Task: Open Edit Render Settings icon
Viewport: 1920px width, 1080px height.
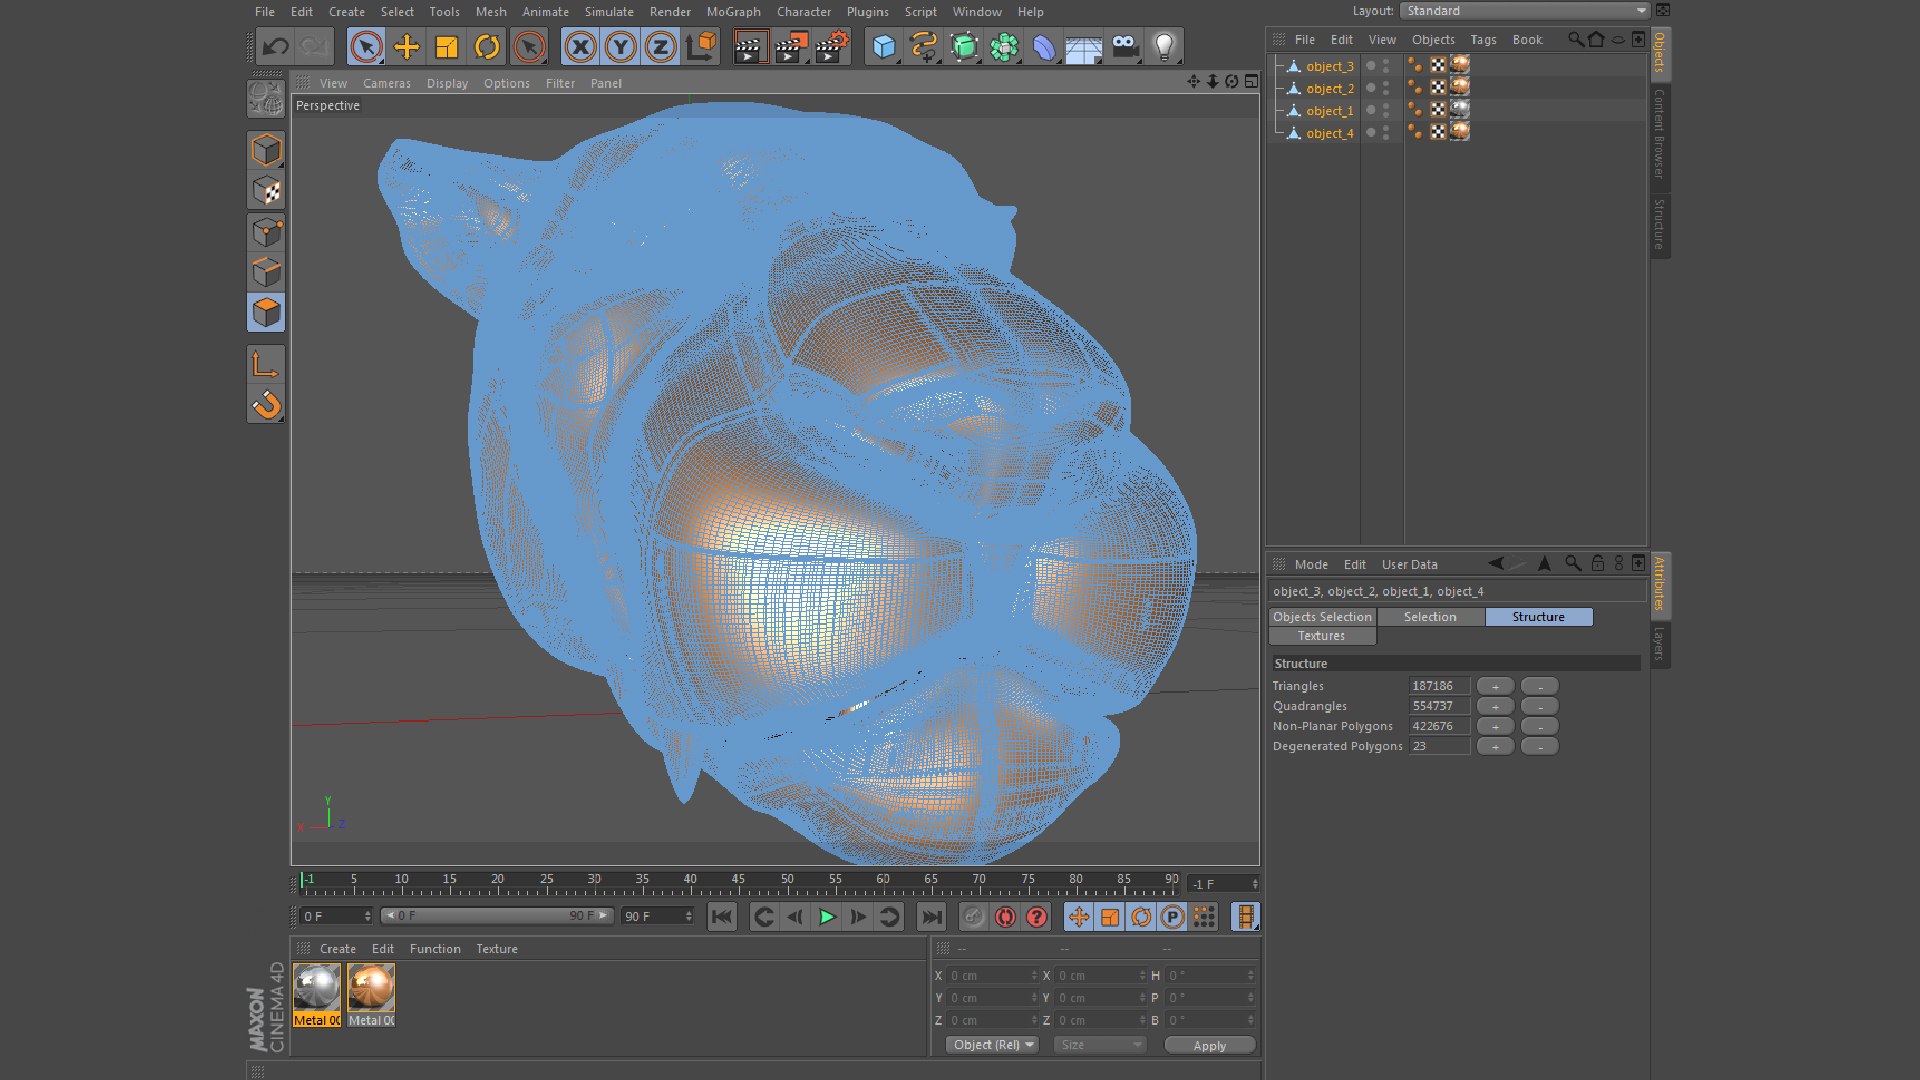Action: coord(831,47)
